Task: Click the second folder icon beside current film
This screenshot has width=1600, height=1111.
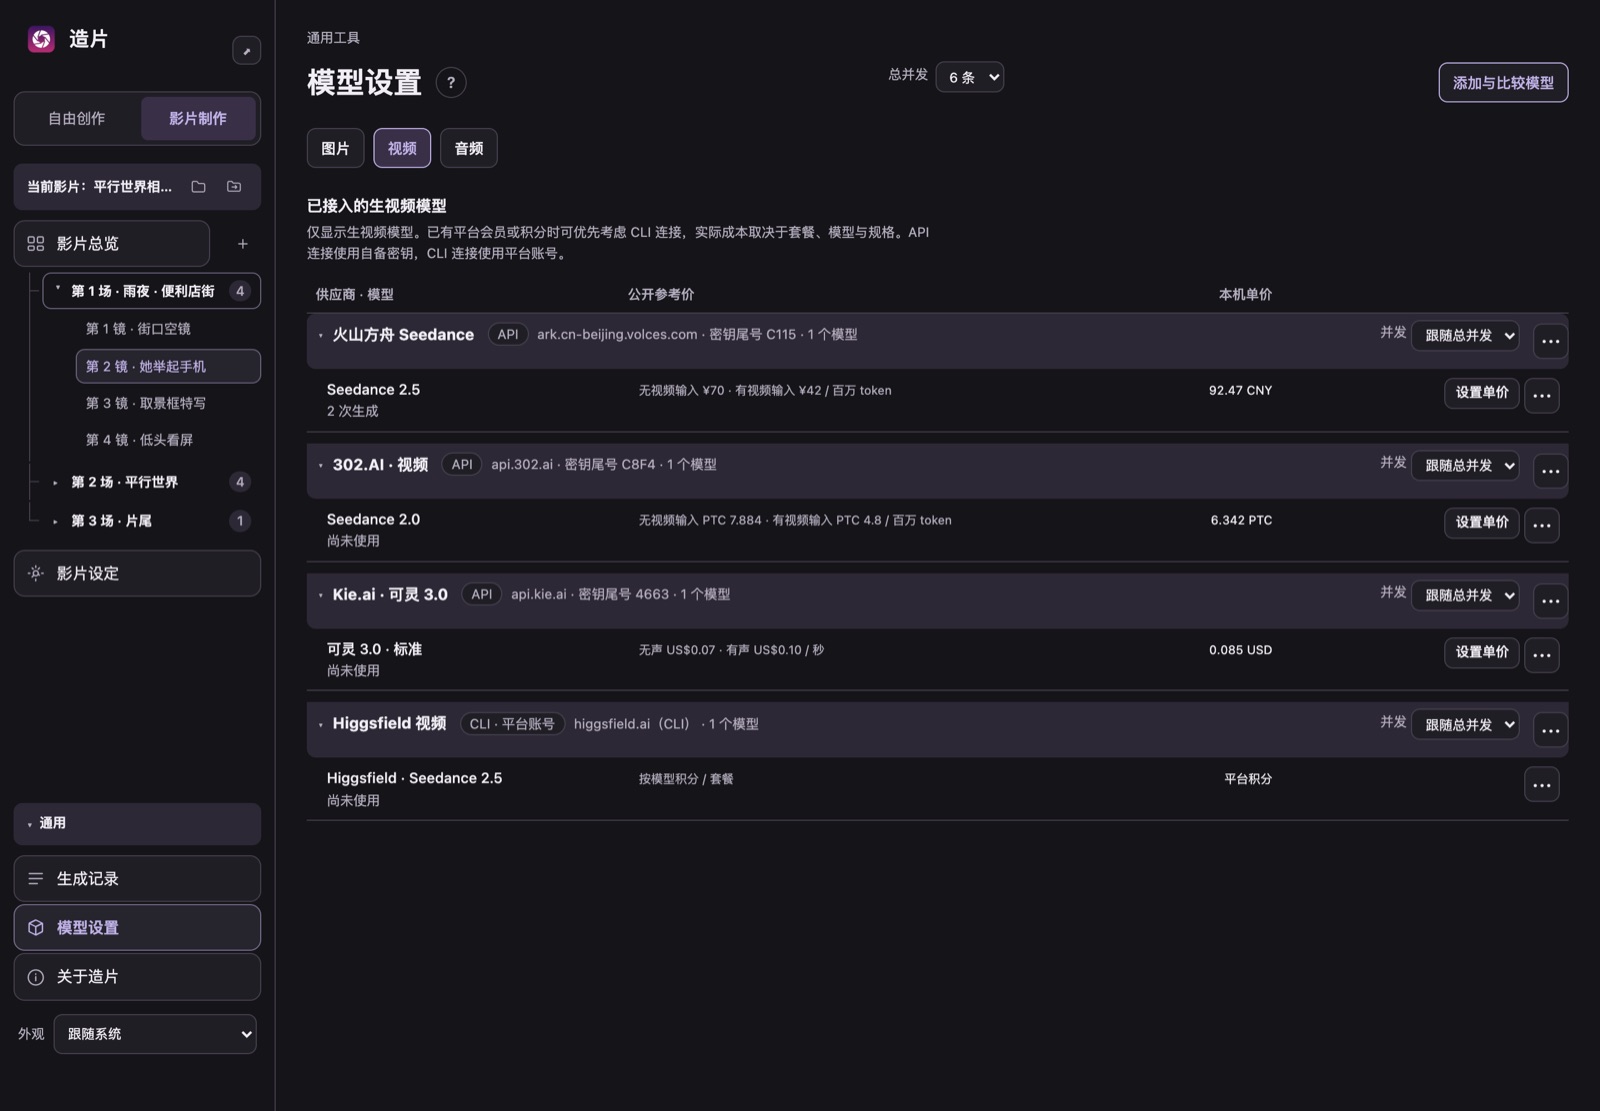Action: pos(234,187)
